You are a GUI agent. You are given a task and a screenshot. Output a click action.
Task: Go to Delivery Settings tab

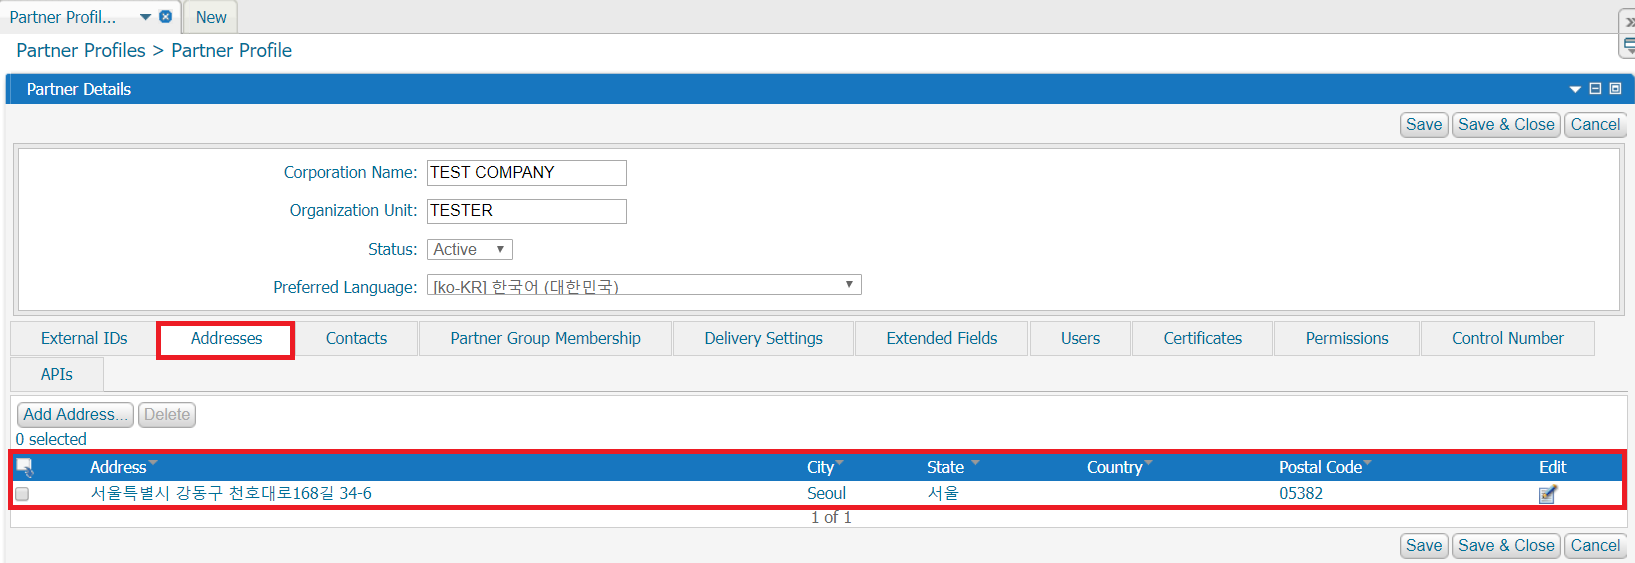point(763,338)
